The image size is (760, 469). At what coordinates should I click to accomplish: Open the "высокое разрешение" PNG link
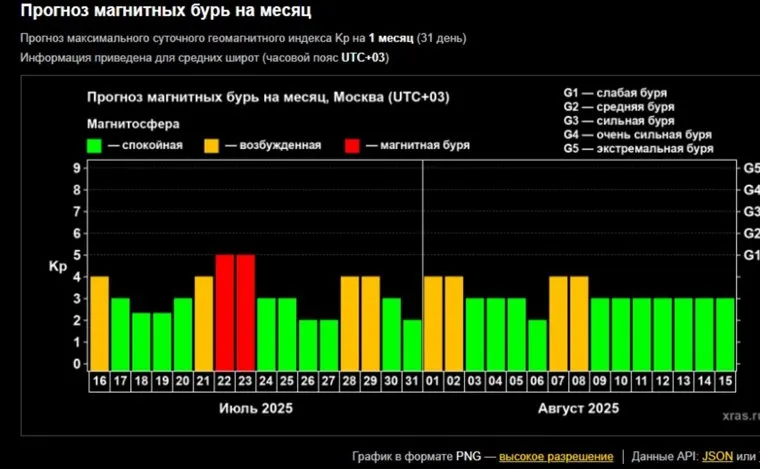pos(556,456)
